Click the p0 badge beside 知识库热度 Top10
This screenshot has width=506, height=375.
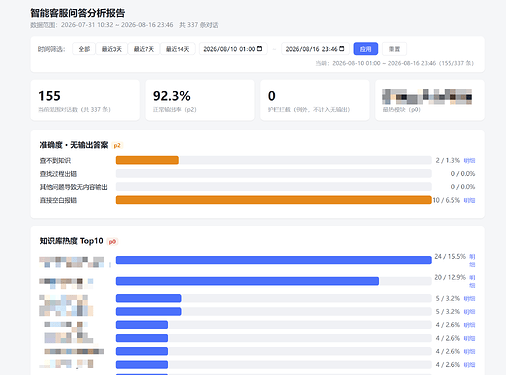(112, 241)
